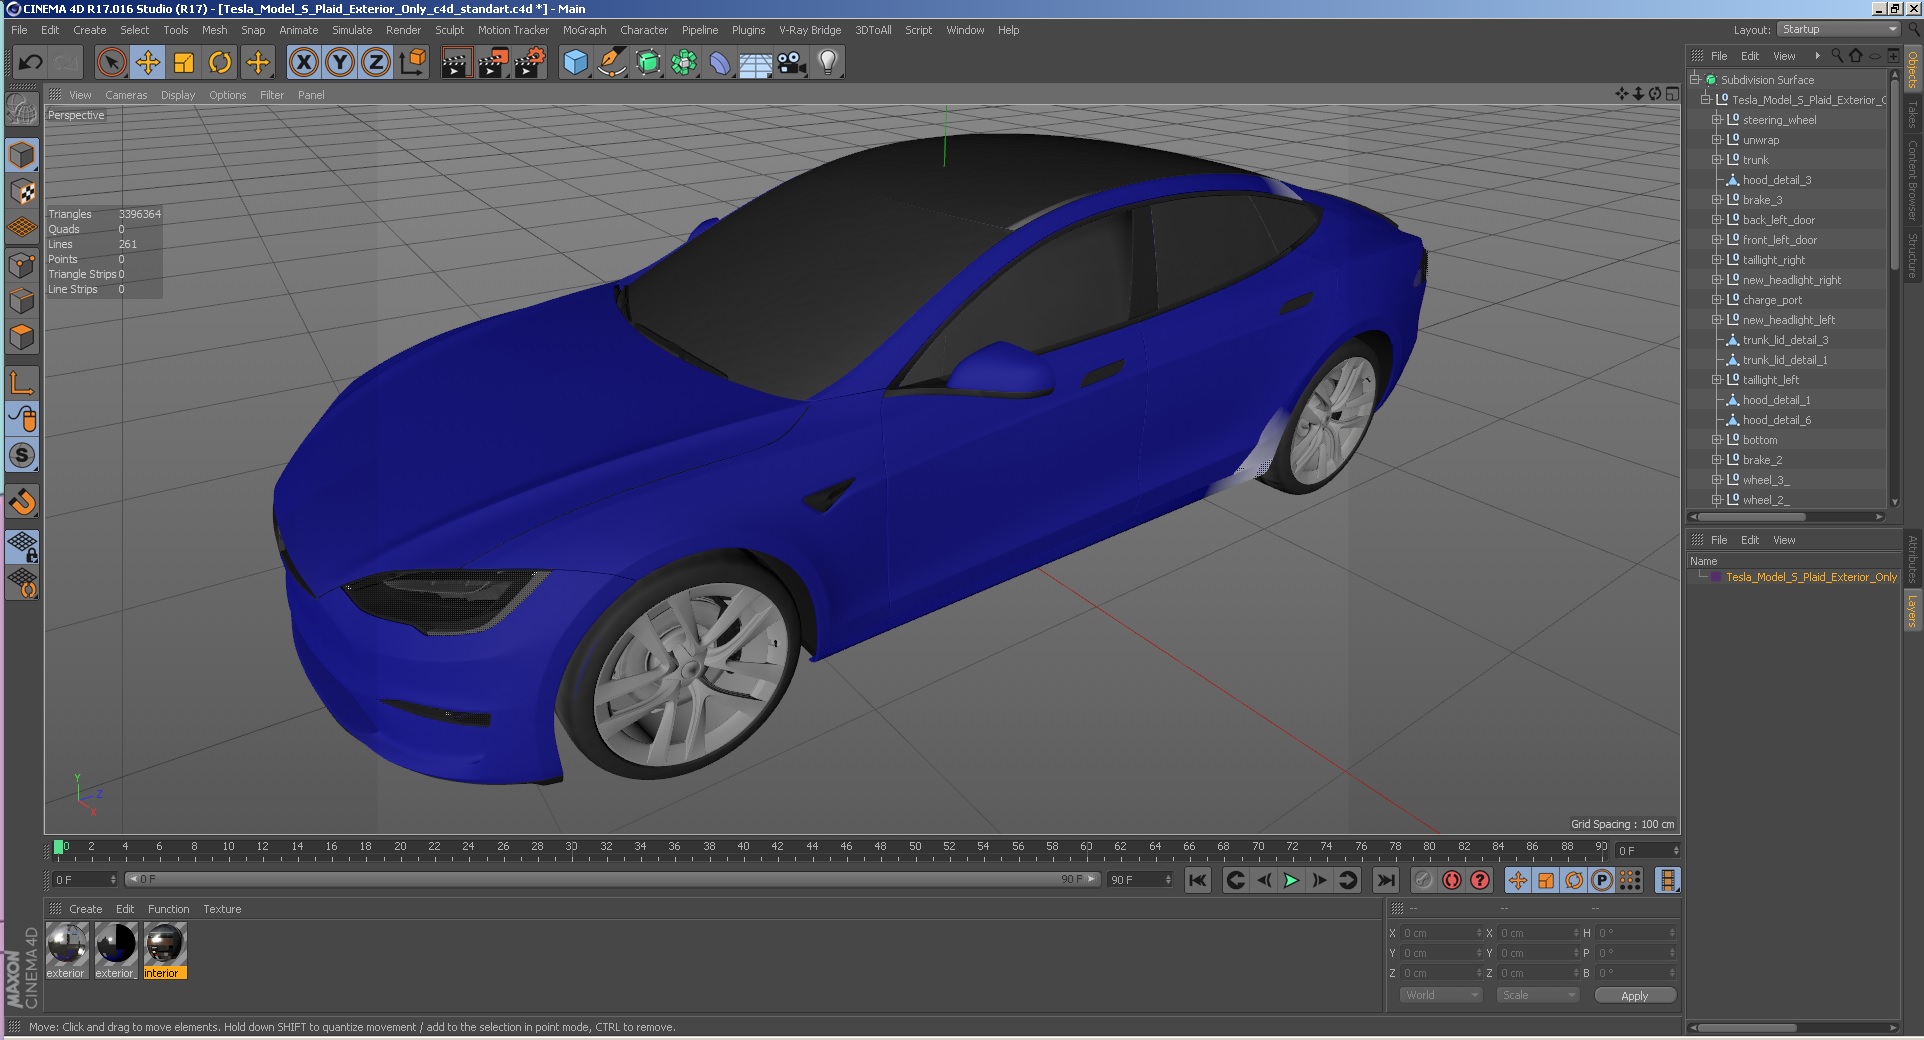Open material manager Create menu
Viewport: 1924px width, 1040px height.
(85, 909)
